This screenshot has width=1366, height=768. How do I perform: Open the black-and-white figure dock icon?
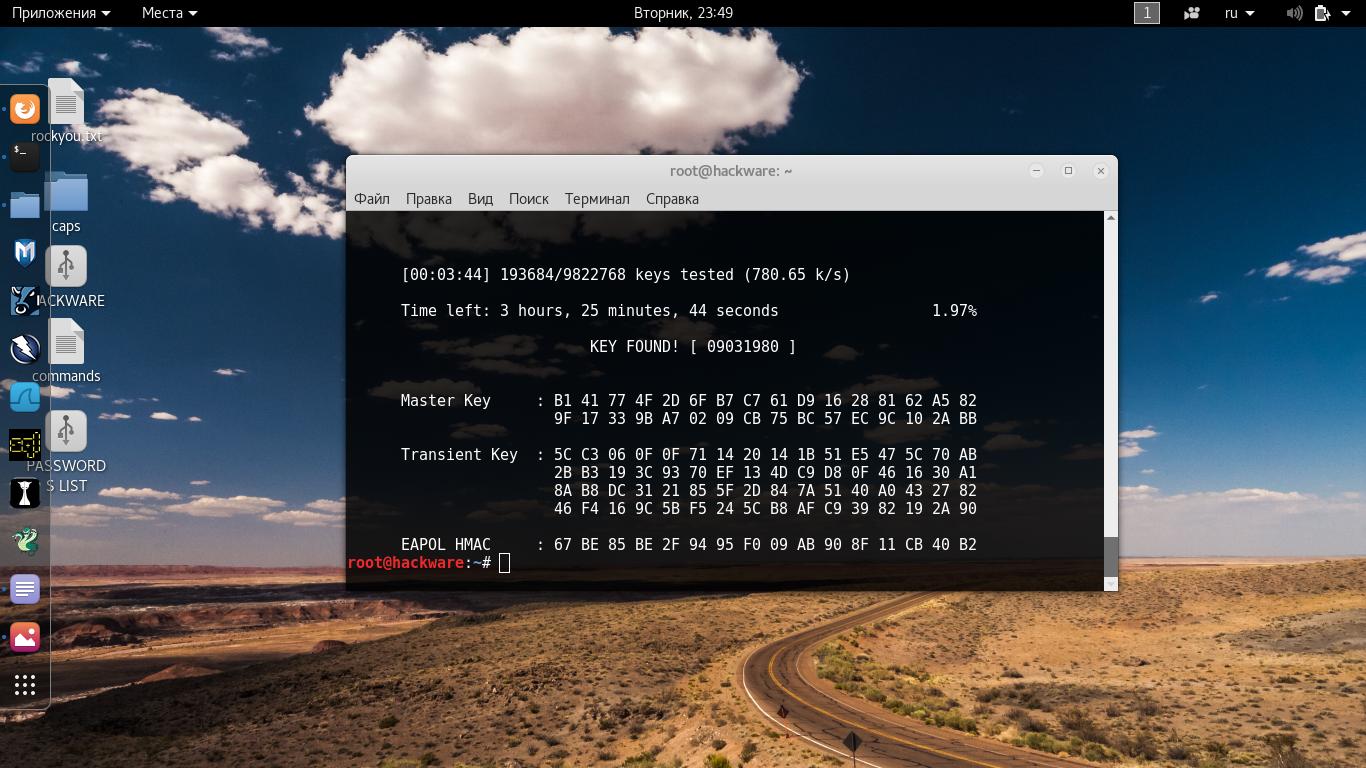[x=25, y=493]
